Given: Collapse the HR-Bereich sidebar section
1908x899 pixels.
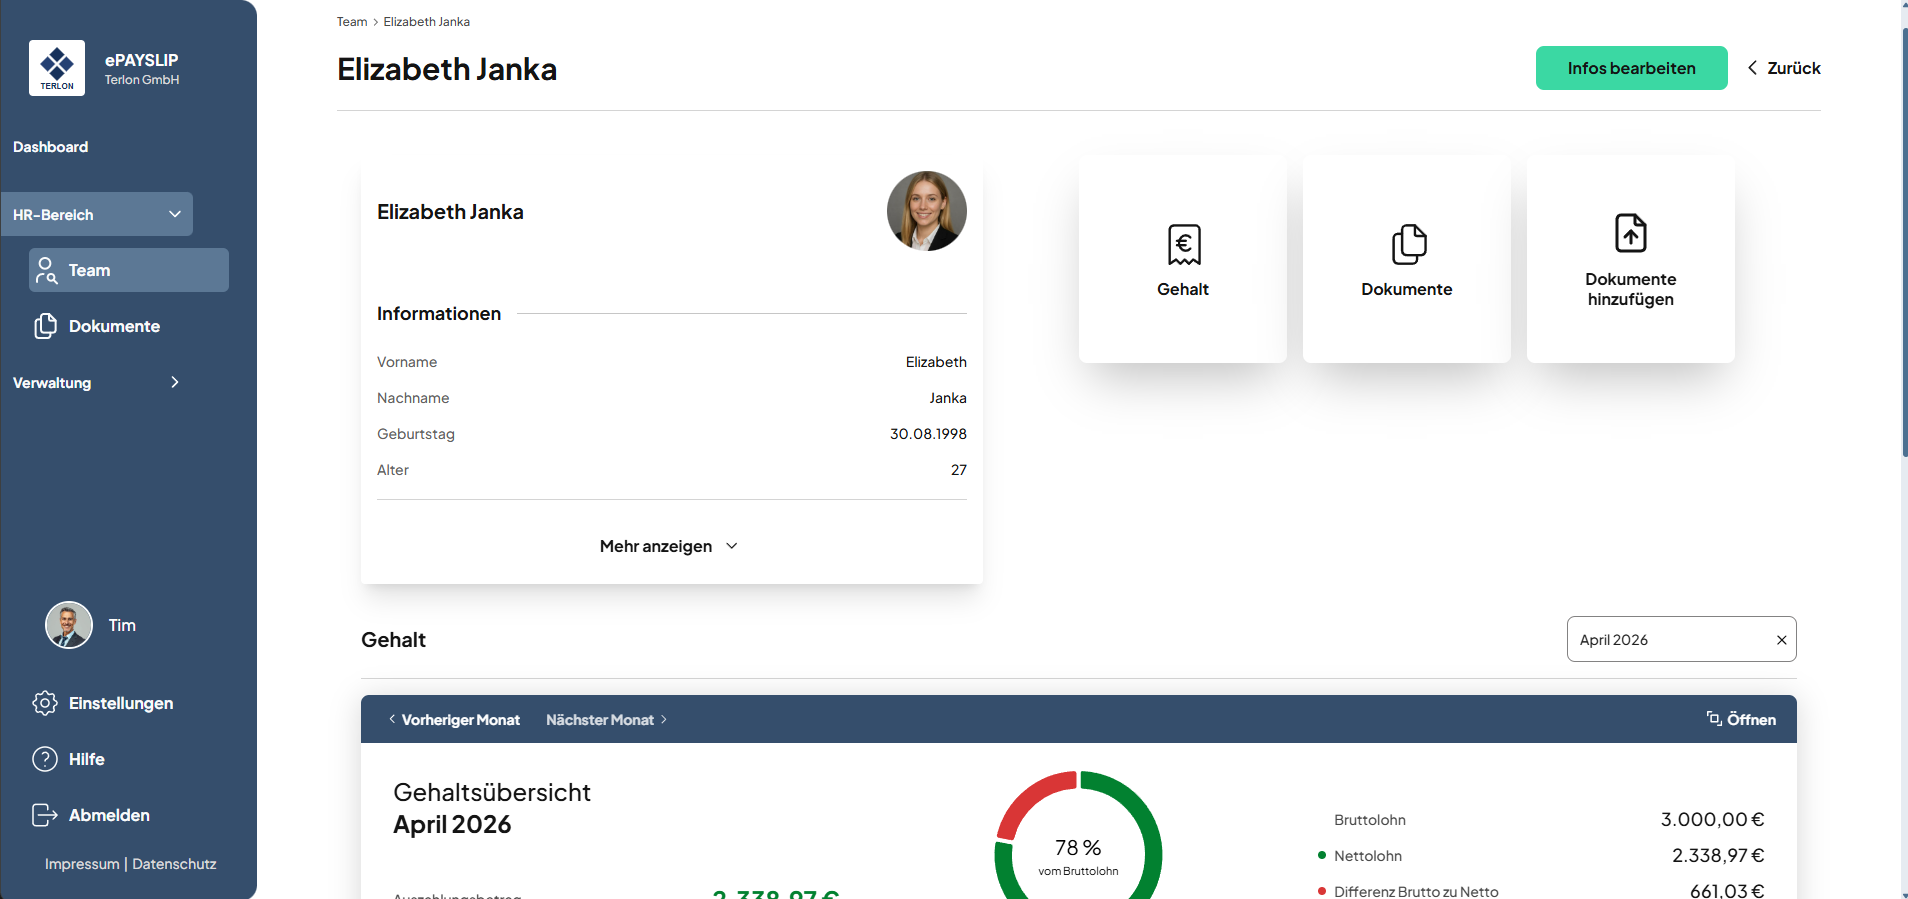Looking at the screenshot, I should pos(175,214).
